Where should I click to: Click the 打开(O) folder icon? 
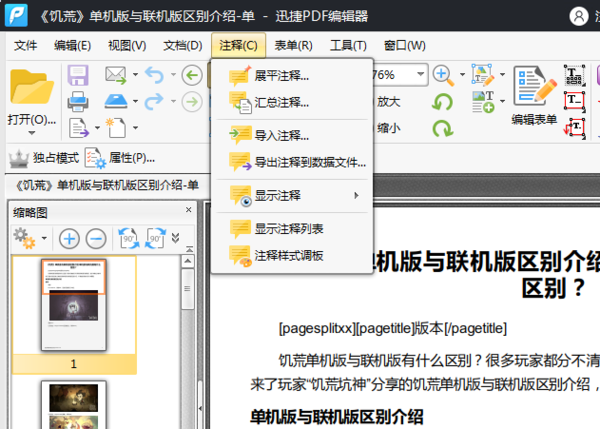[32, 87]
